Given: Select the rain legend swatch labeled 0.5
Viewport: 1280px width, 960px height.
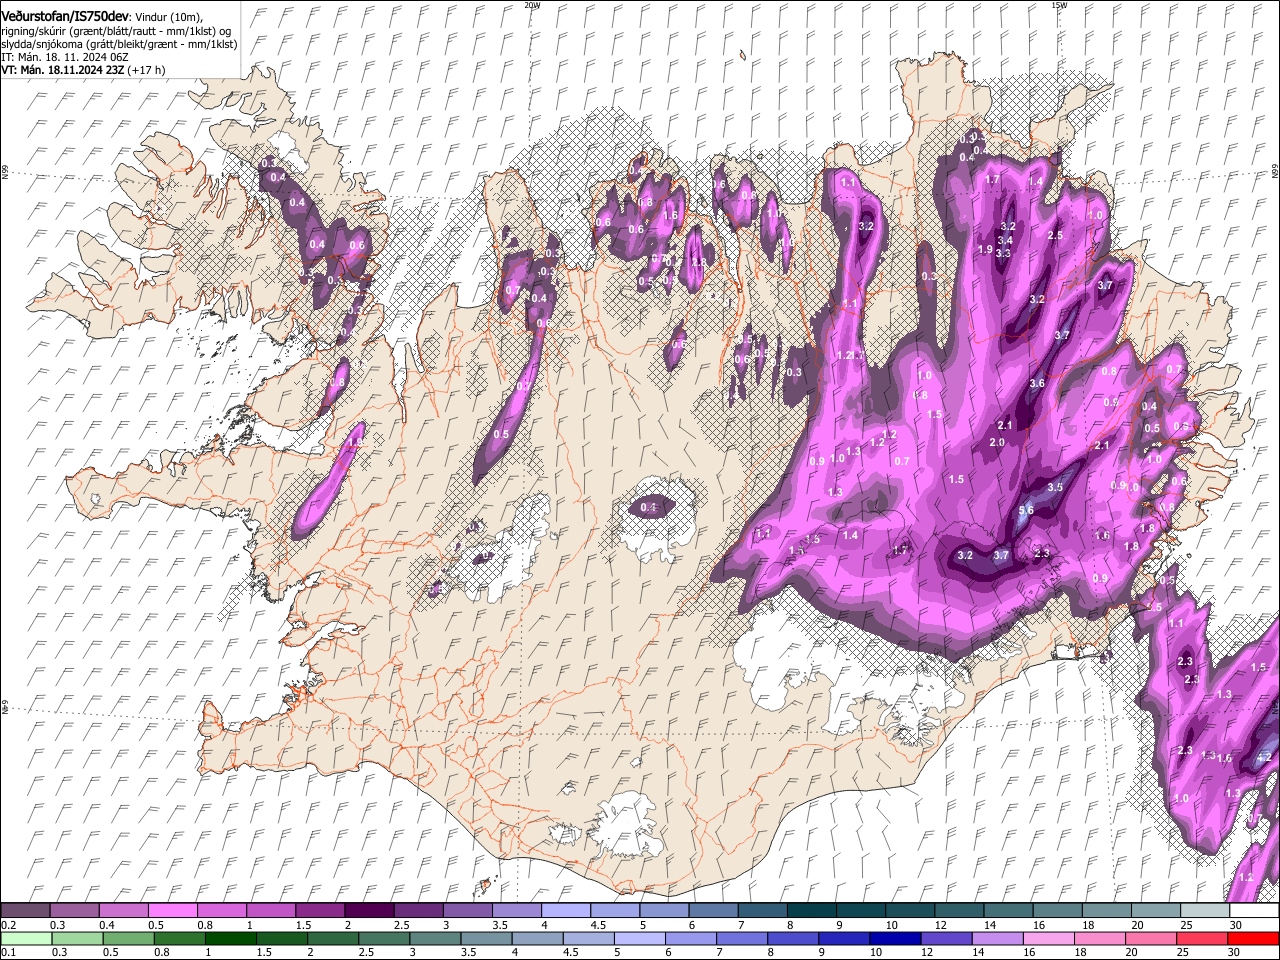Looking at the screenshot, I should pyautogui.click(x=129, y=939).
